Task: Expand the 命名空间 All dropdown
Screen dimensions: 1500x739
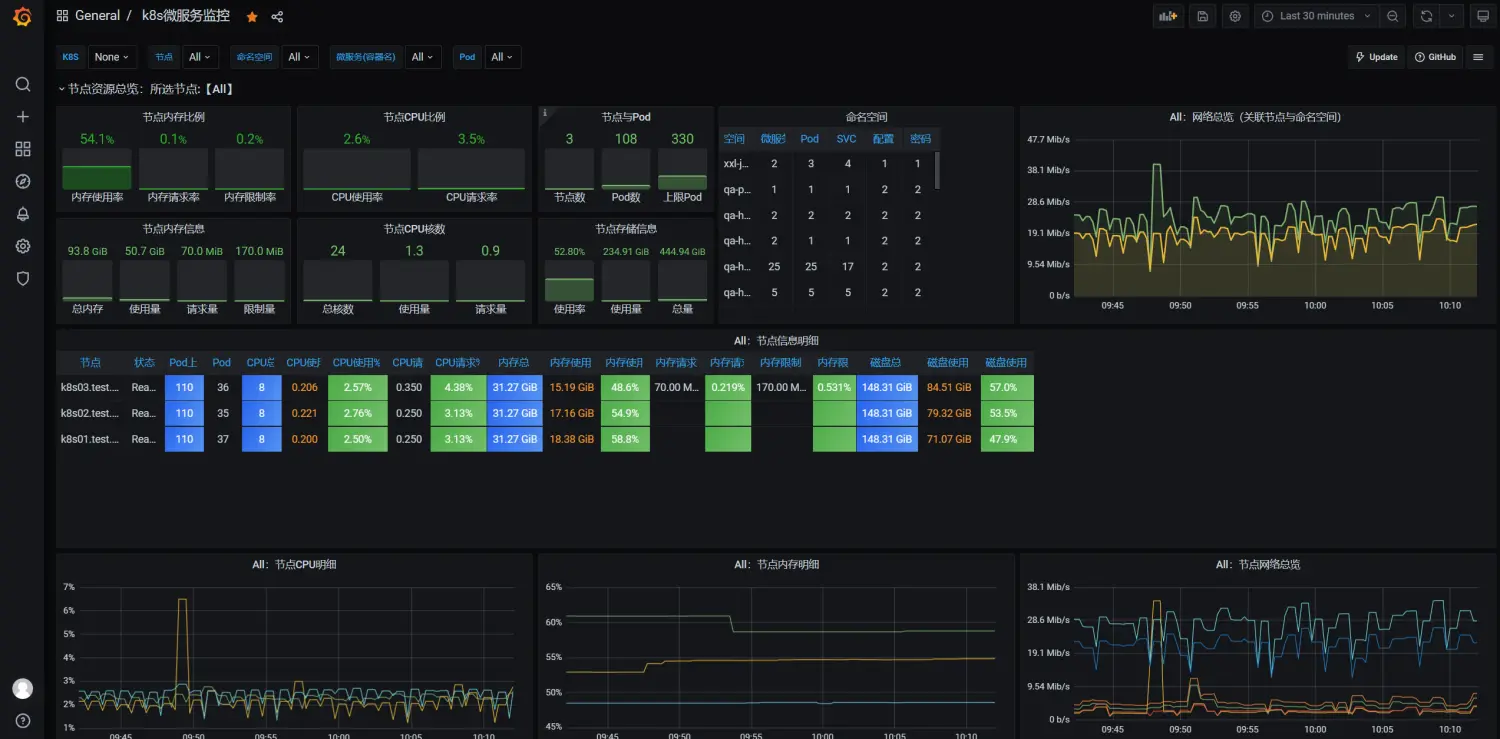Action: (300, 57)
